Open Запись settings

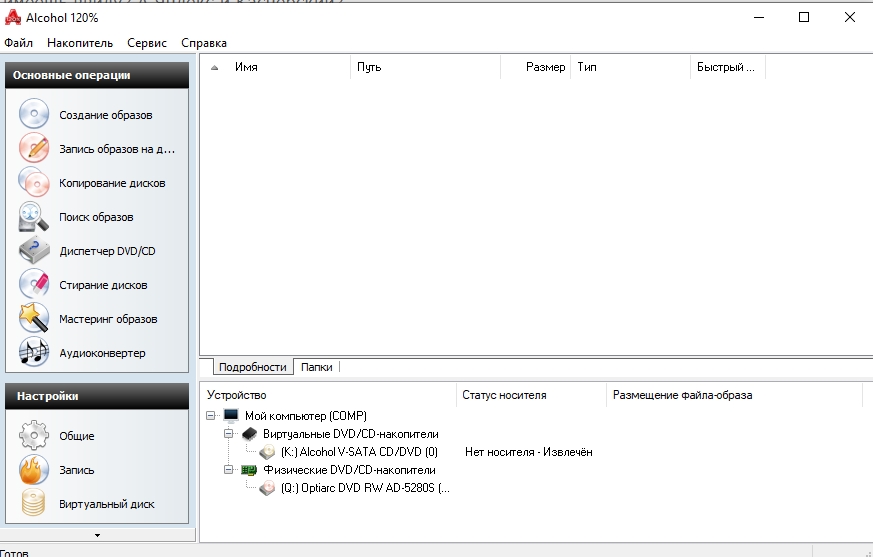77,470
